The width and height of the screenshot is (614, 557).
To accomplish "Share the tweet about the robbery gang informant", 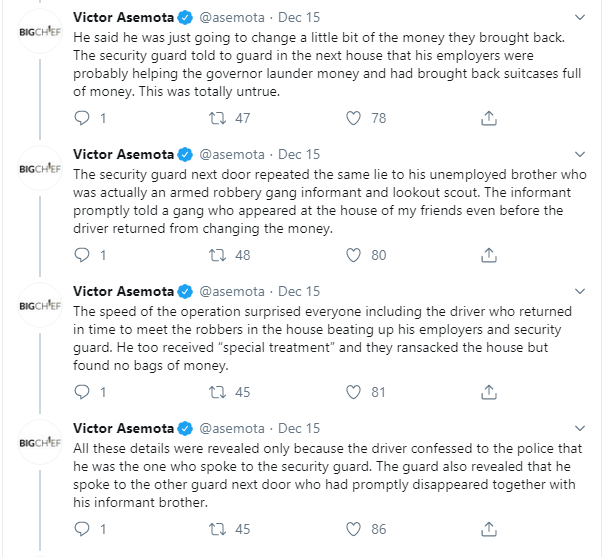I will 488,255.
